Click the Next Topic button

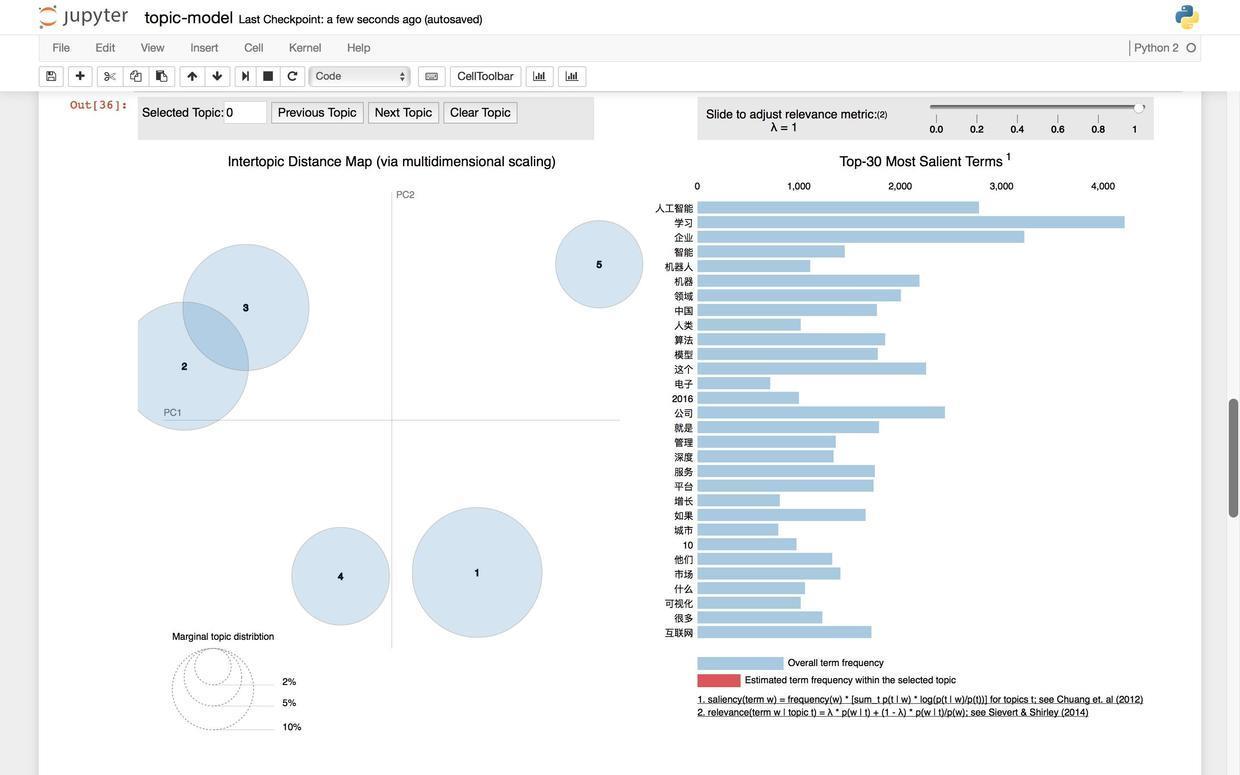pyautogui.click(x=403, y=113)
